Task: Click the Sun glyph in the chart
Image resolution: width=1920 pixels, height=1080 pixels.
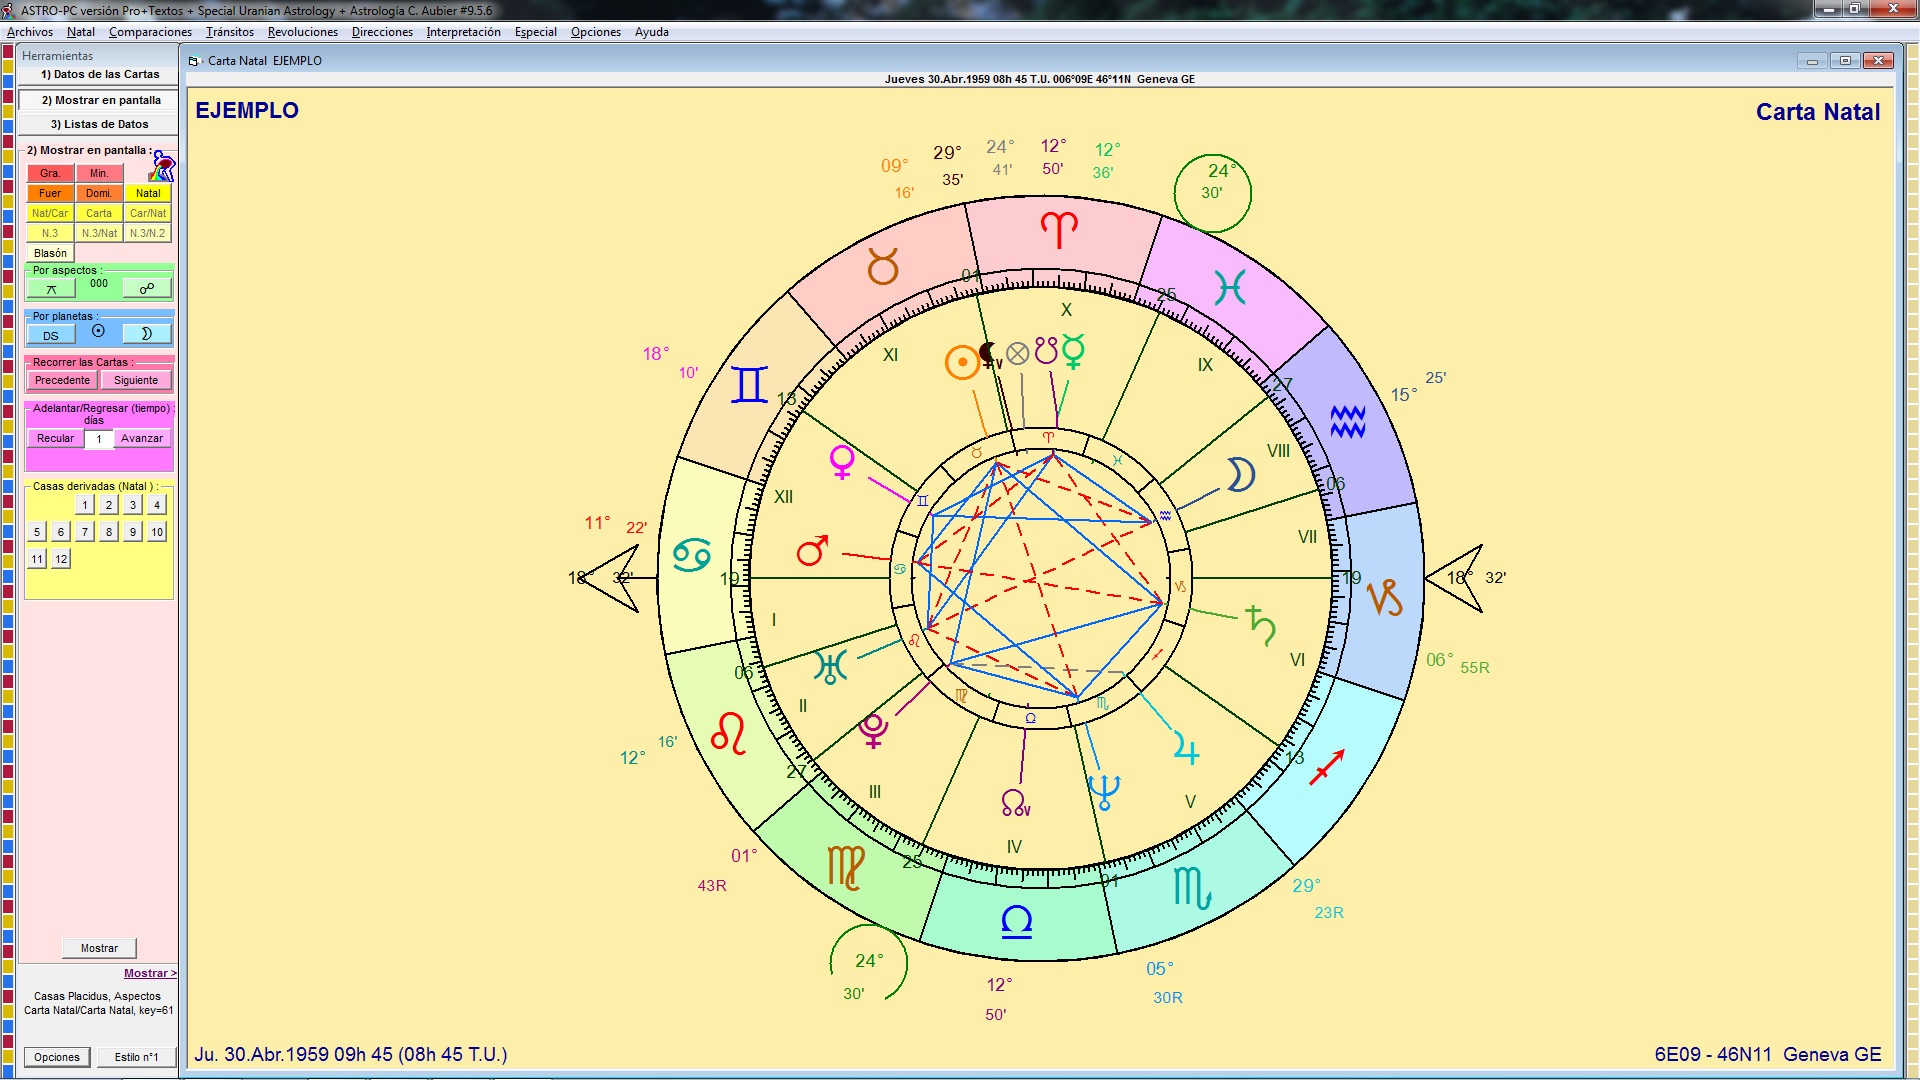Action: tap(962, 362)
